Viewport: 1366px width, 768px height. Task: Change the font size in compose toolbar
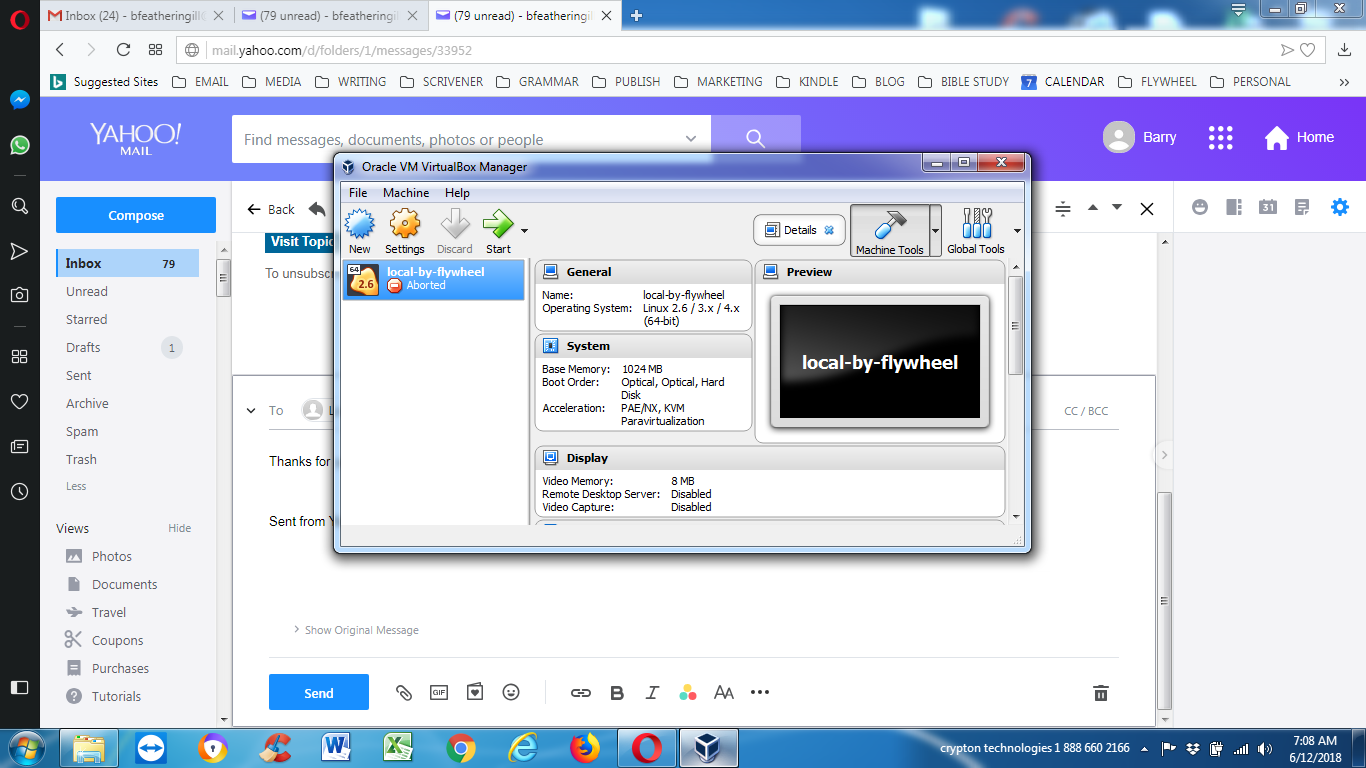[x=724, y=693]
